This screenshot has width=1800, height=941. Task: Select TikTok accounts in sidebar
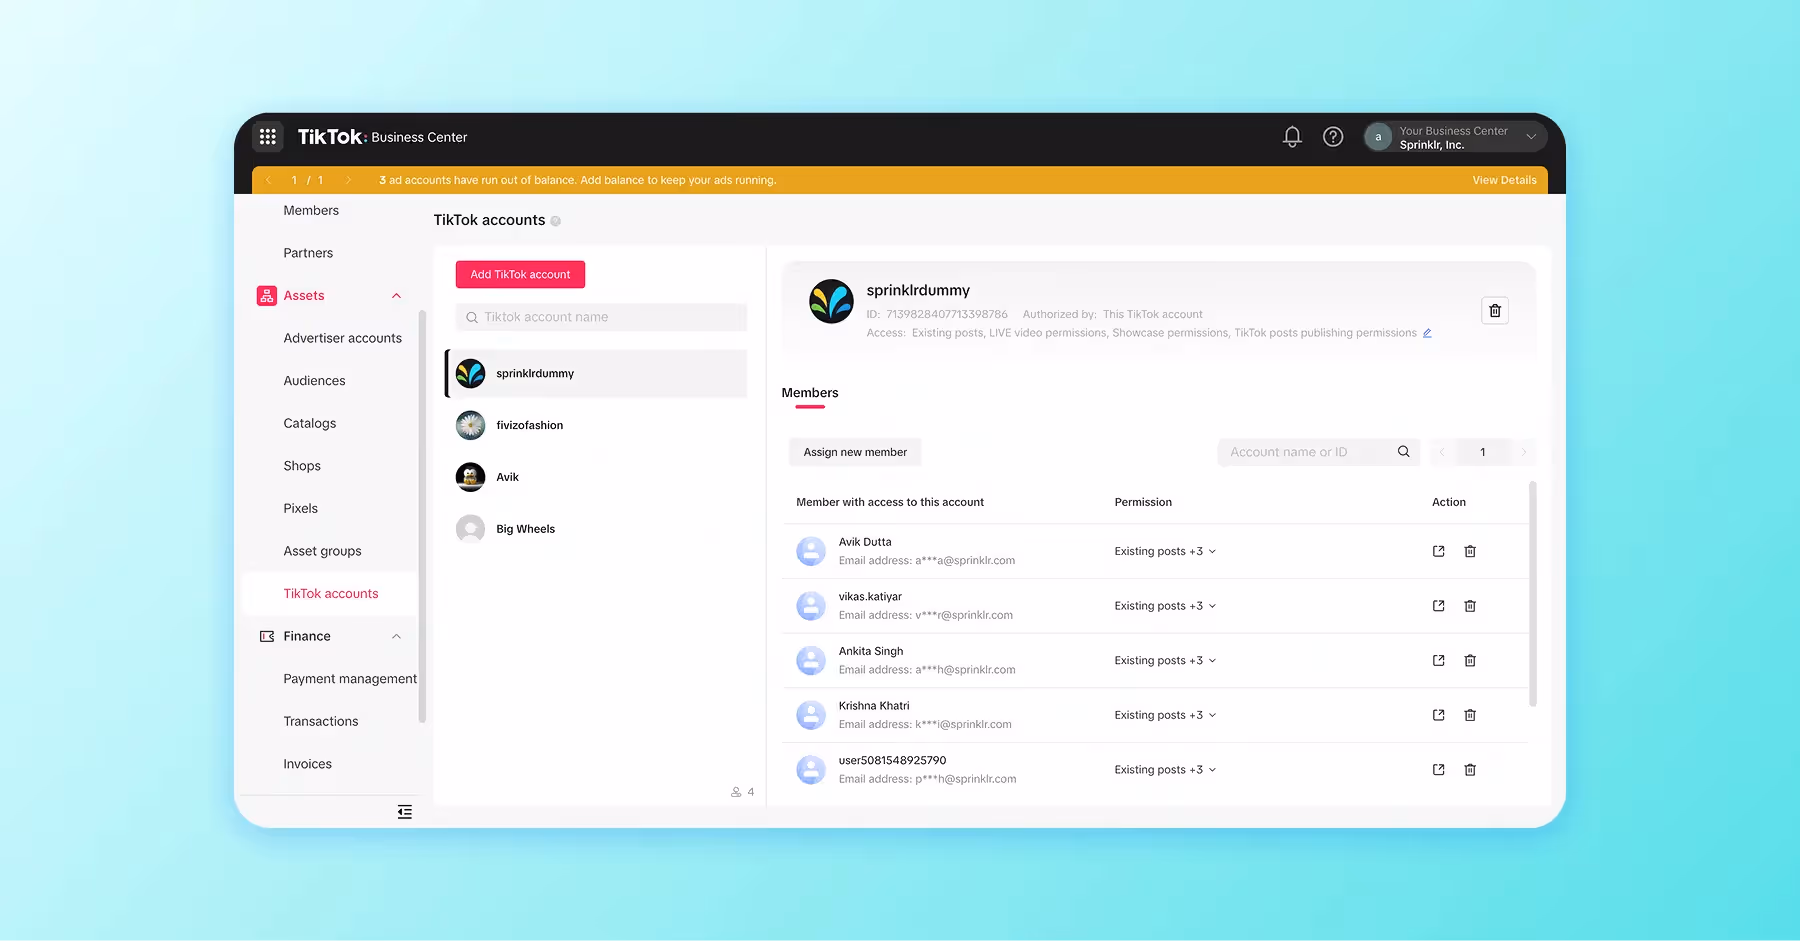click(x=330, y=594)
